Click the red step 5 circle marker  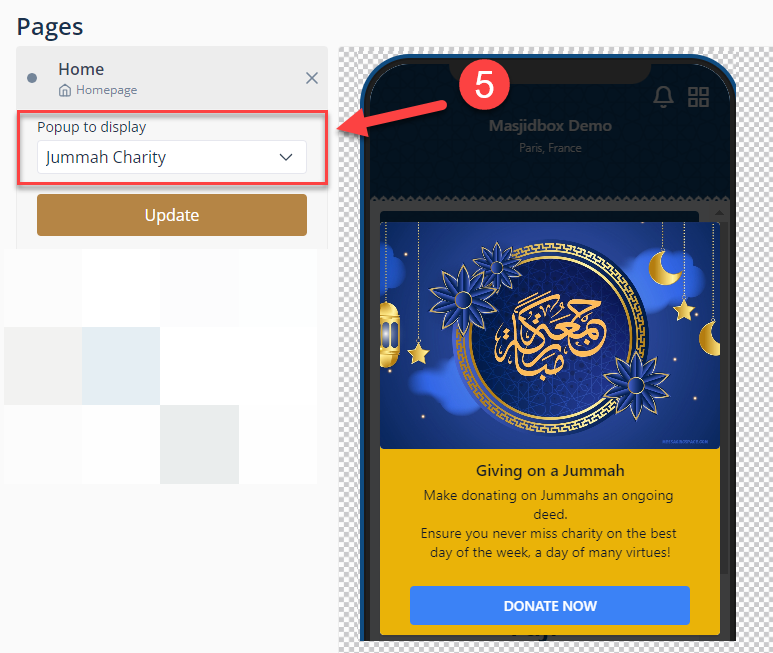[484, 84]
